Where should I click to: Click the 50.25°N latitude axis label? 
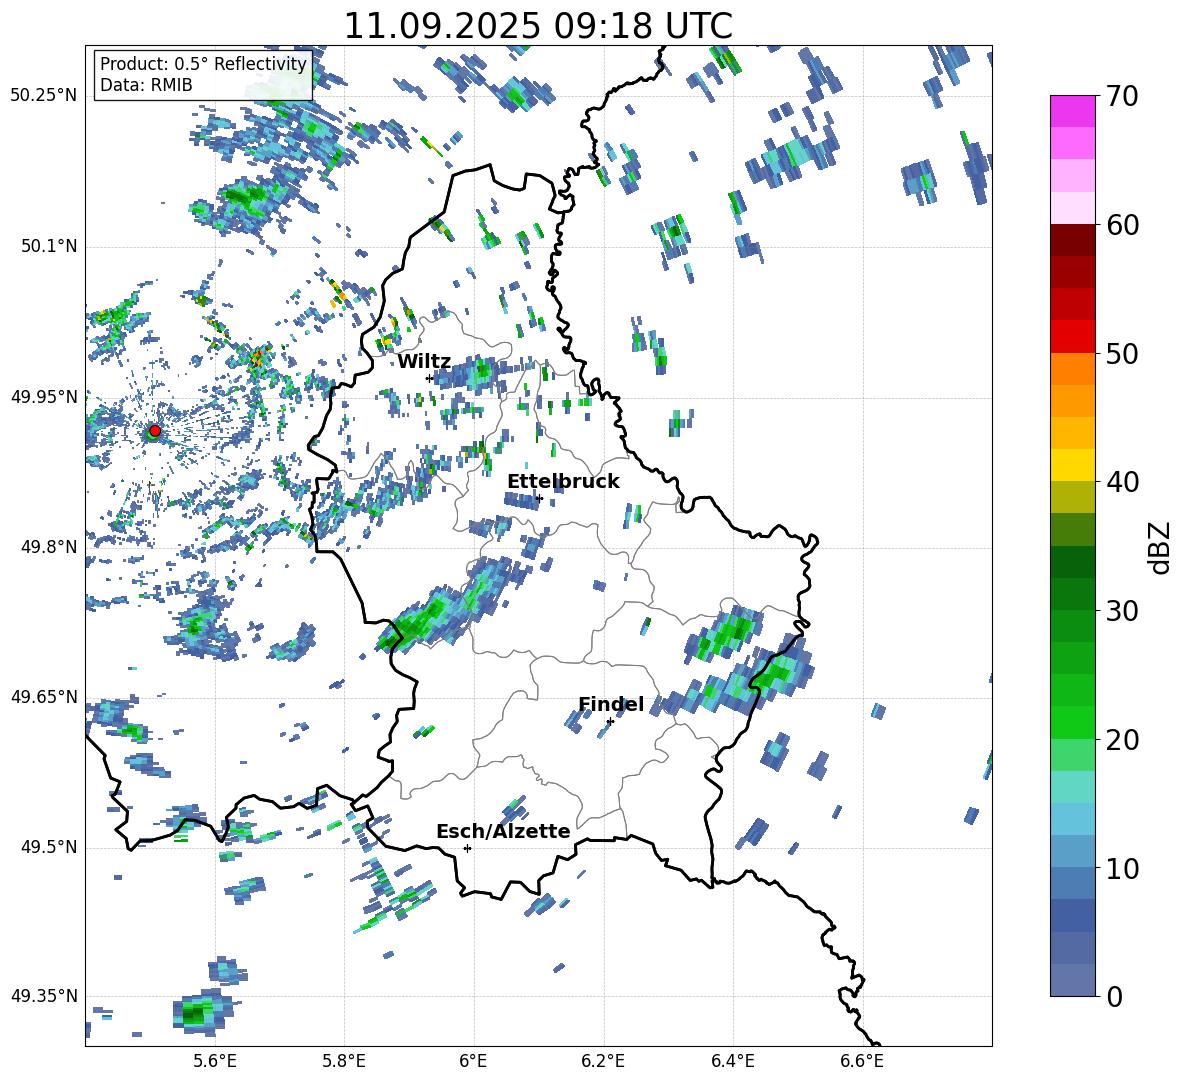[43, 96]
